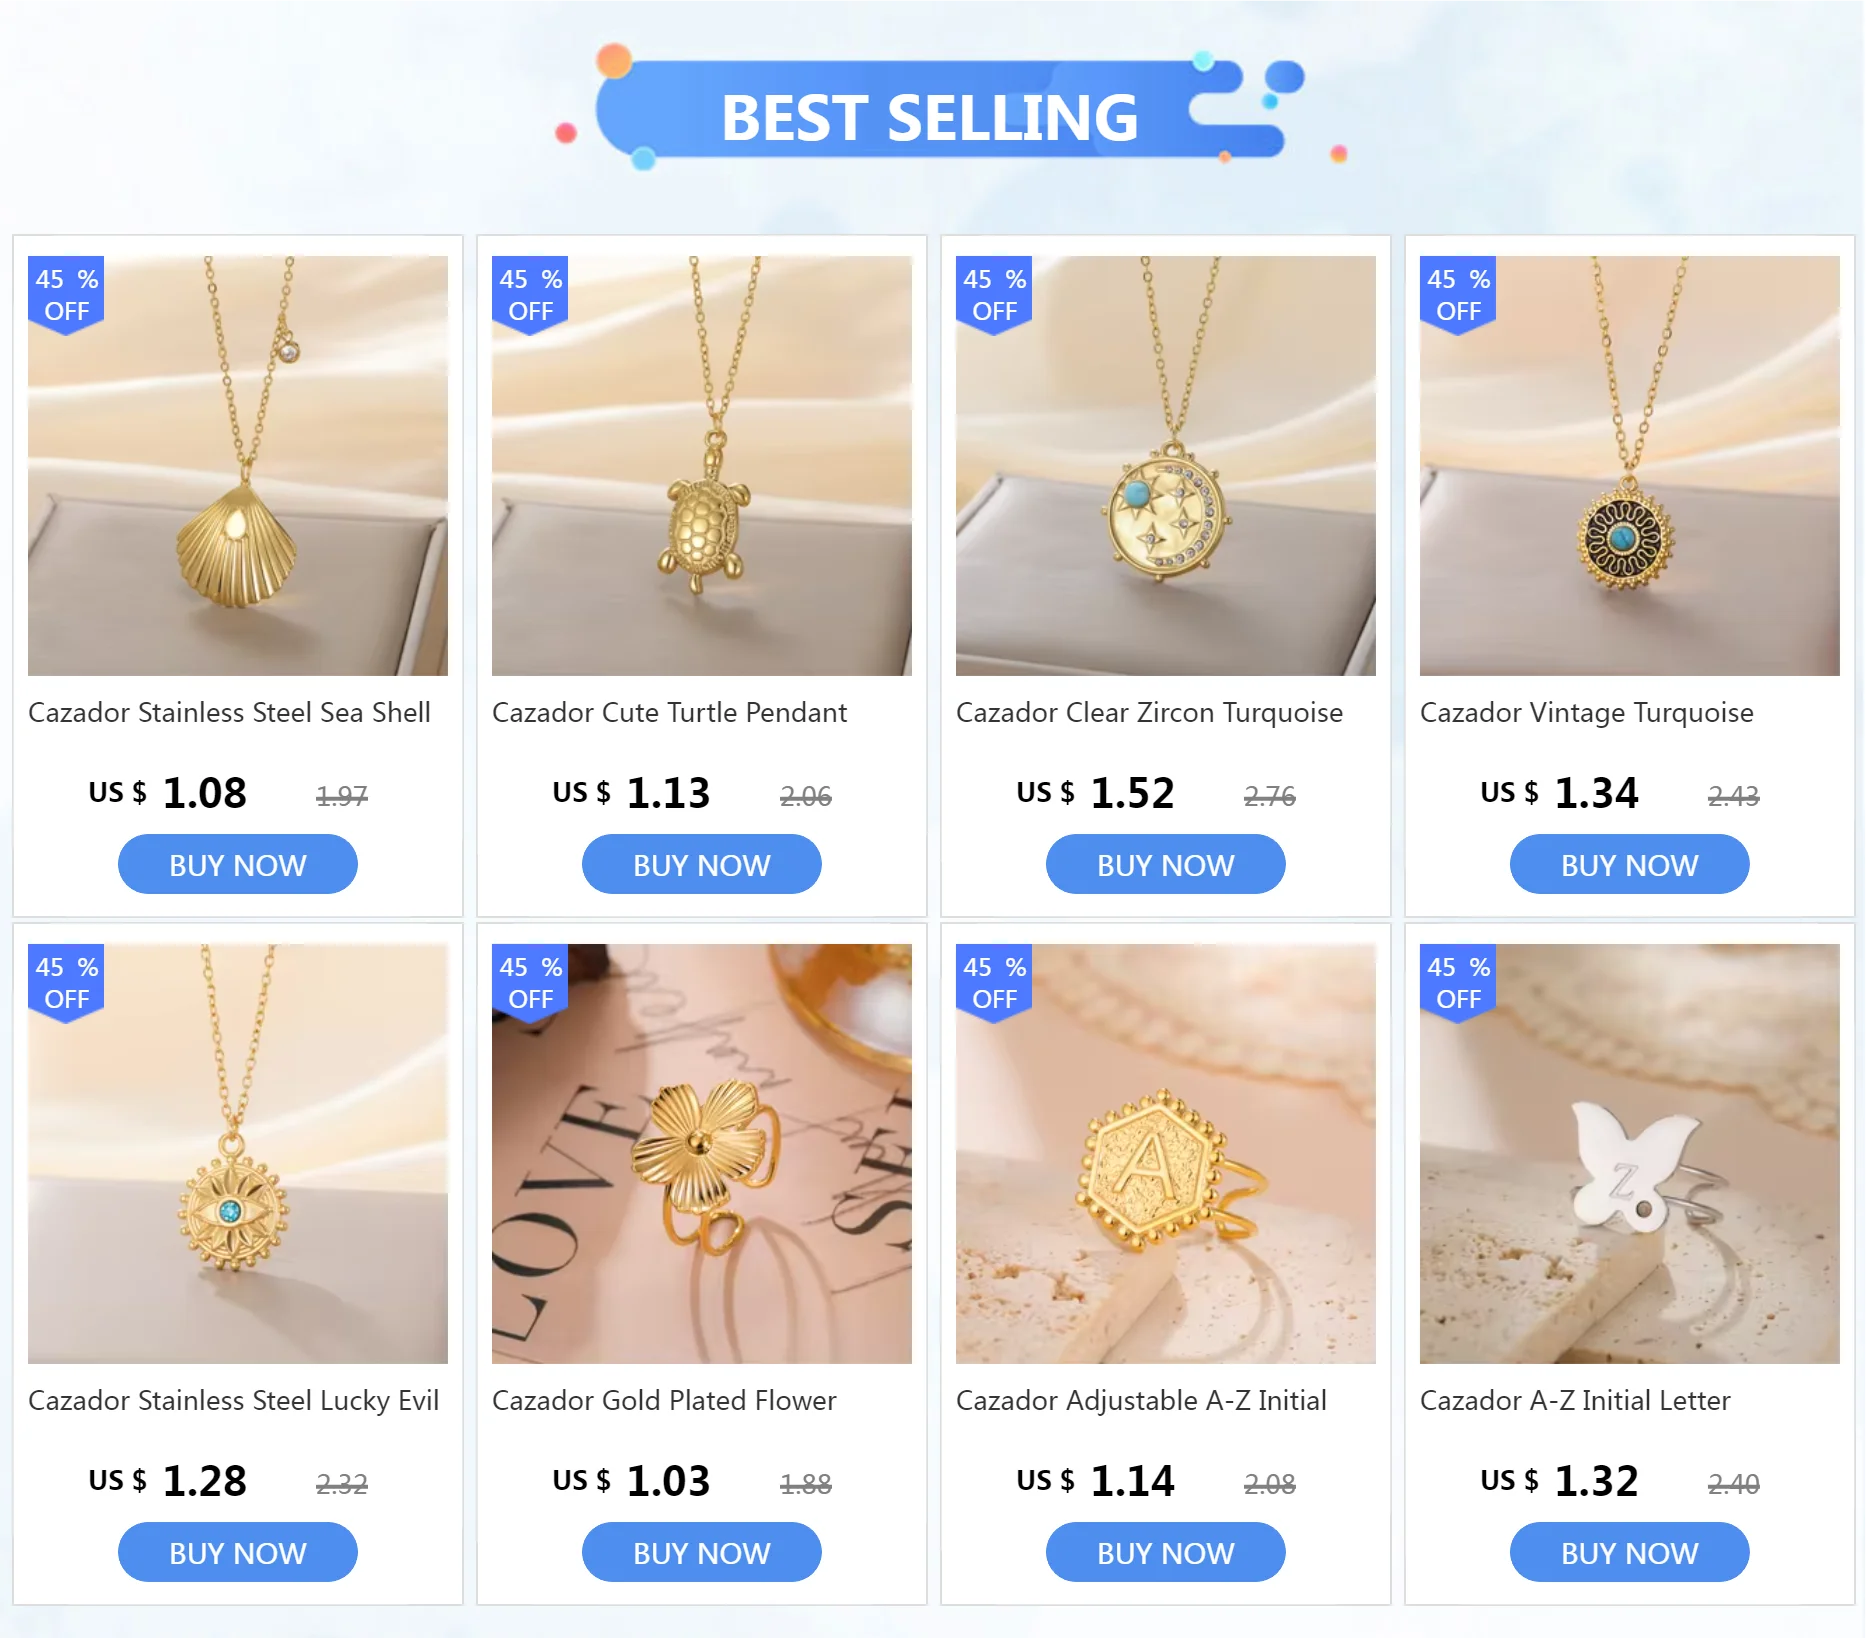Click the Sea Shell necklace product image
This screenshot has width=1866, height=1638.
[x=238, y=466]
